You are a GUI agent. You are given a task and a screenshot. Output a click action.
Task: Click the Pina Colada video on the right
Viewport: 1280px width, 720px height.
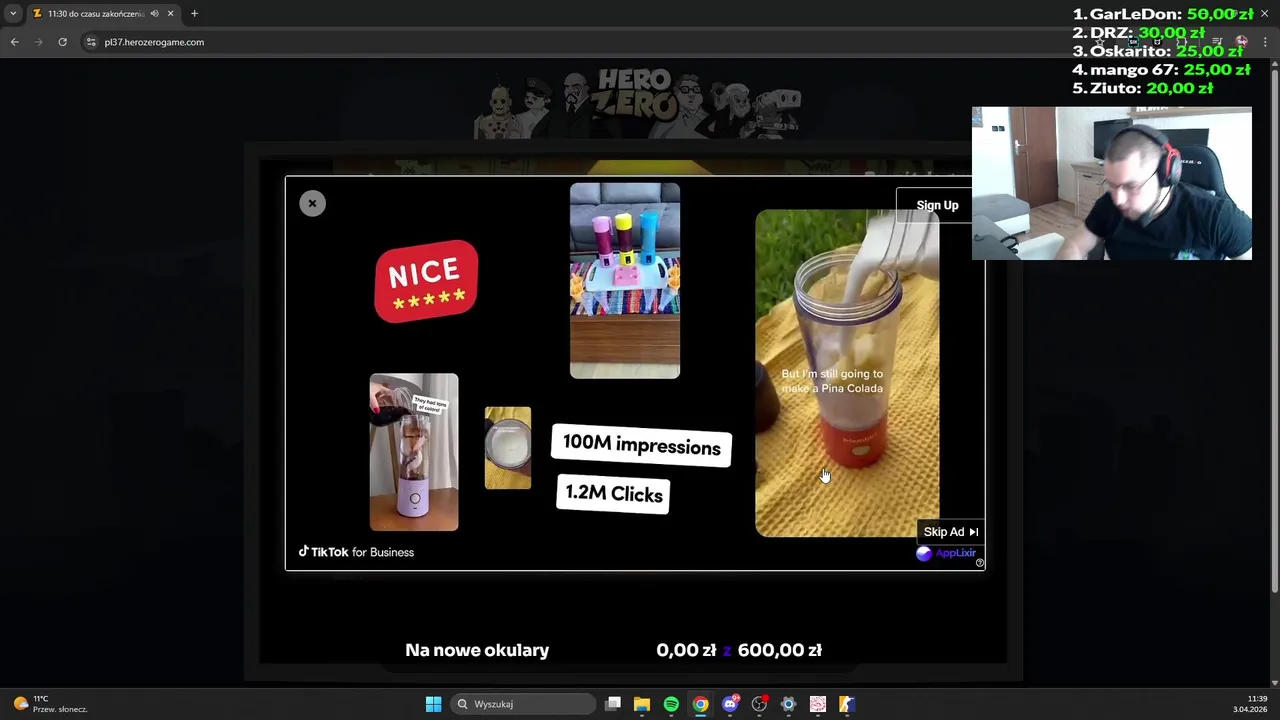coord(847,373)
